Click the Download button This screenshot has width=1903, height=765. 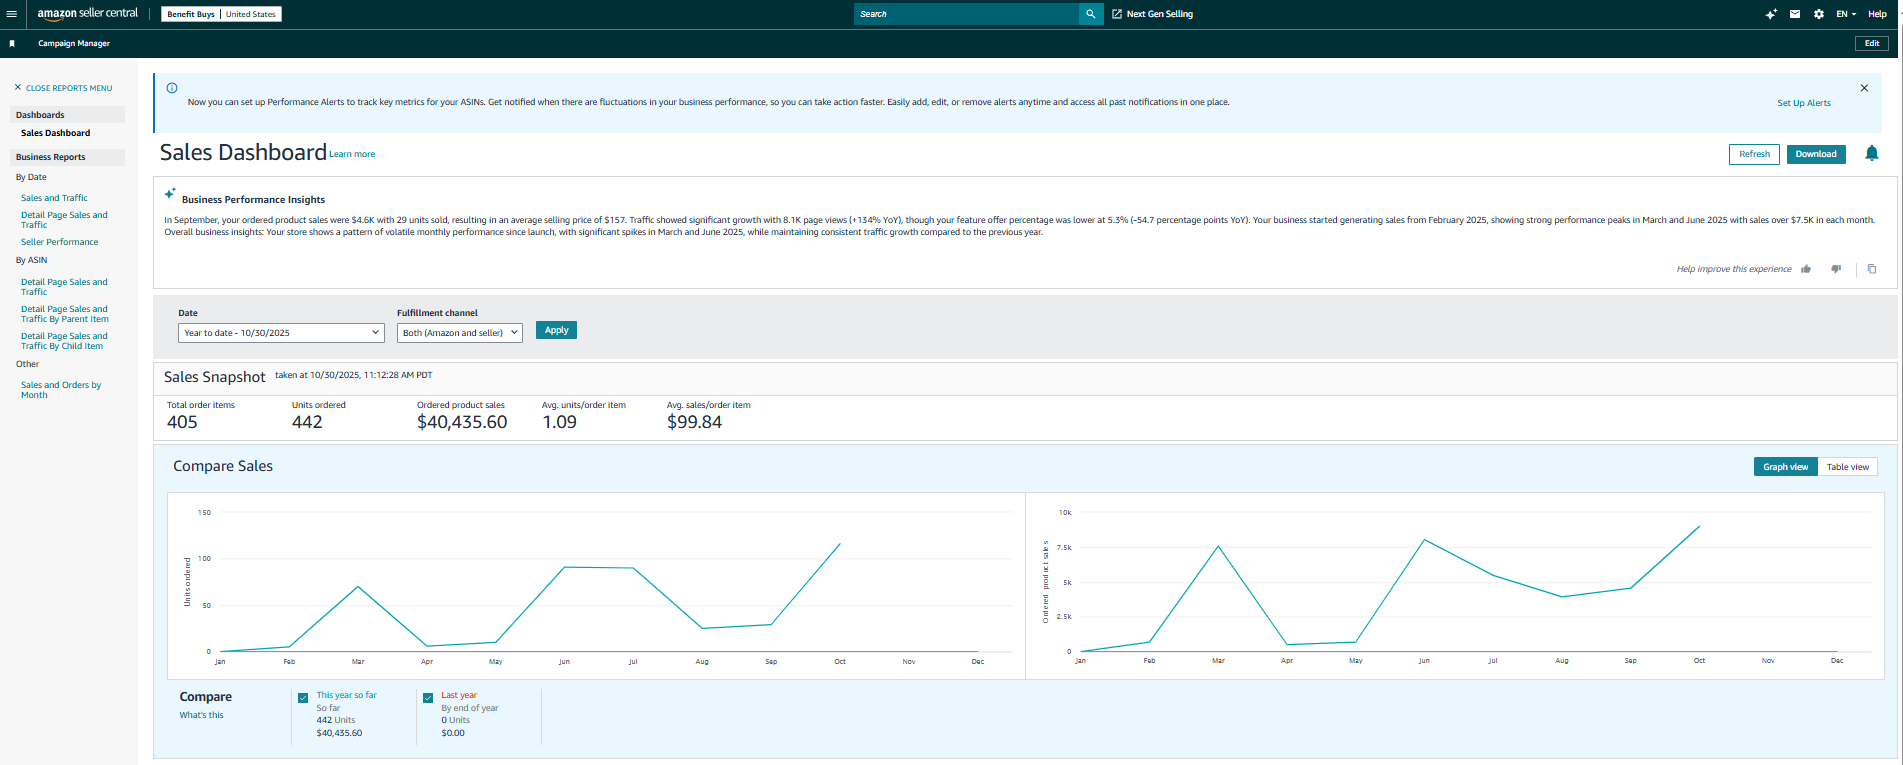coord(1815,154)
